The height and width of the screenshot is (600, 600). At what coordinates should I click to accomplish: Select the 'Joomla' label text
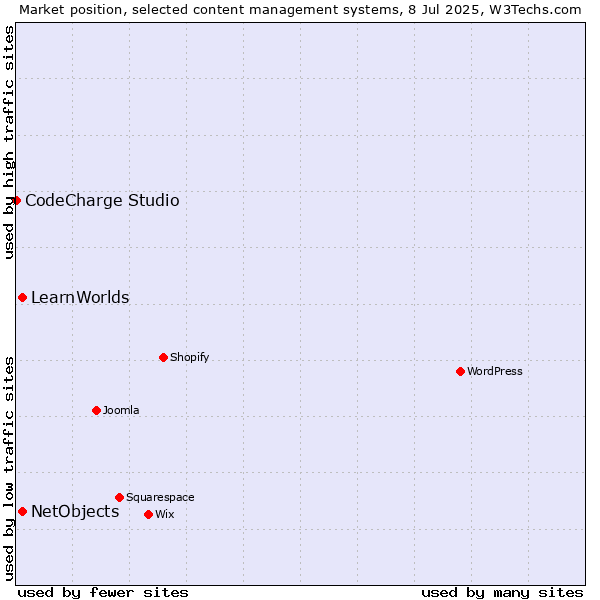(121, 410)
